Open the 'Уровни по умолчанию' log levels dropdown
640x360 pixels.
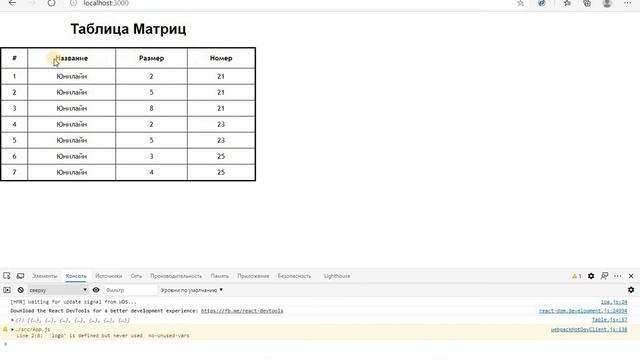(191, 290)
